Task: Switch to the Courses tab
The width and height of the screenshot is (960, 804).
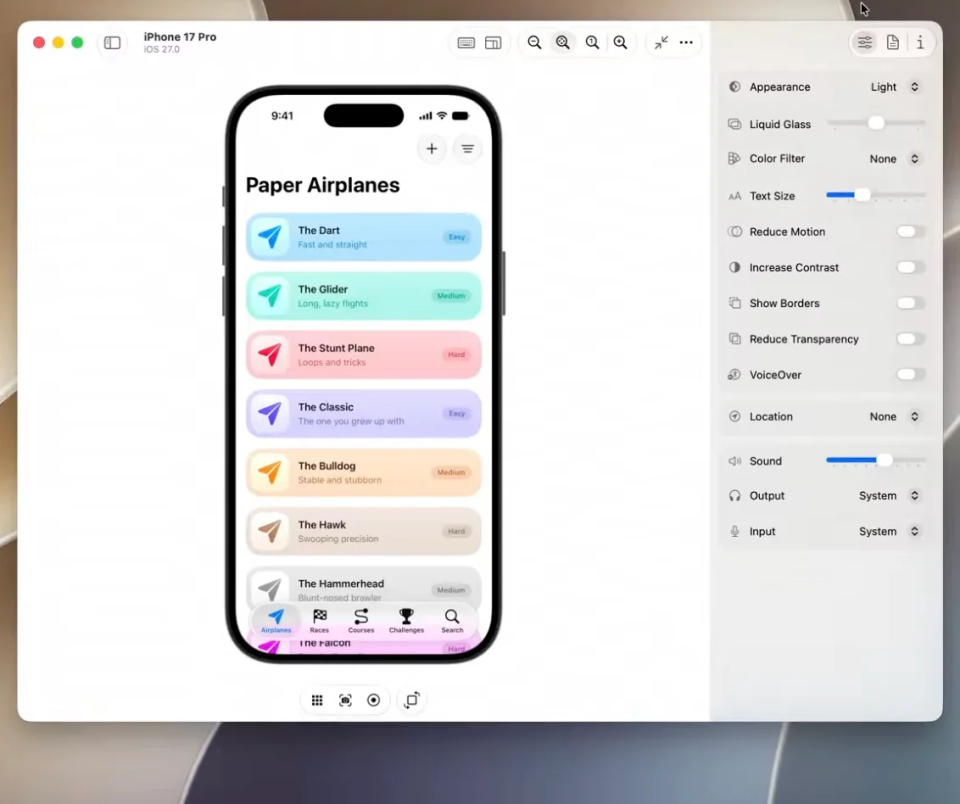Action: [x=361, y=621]
